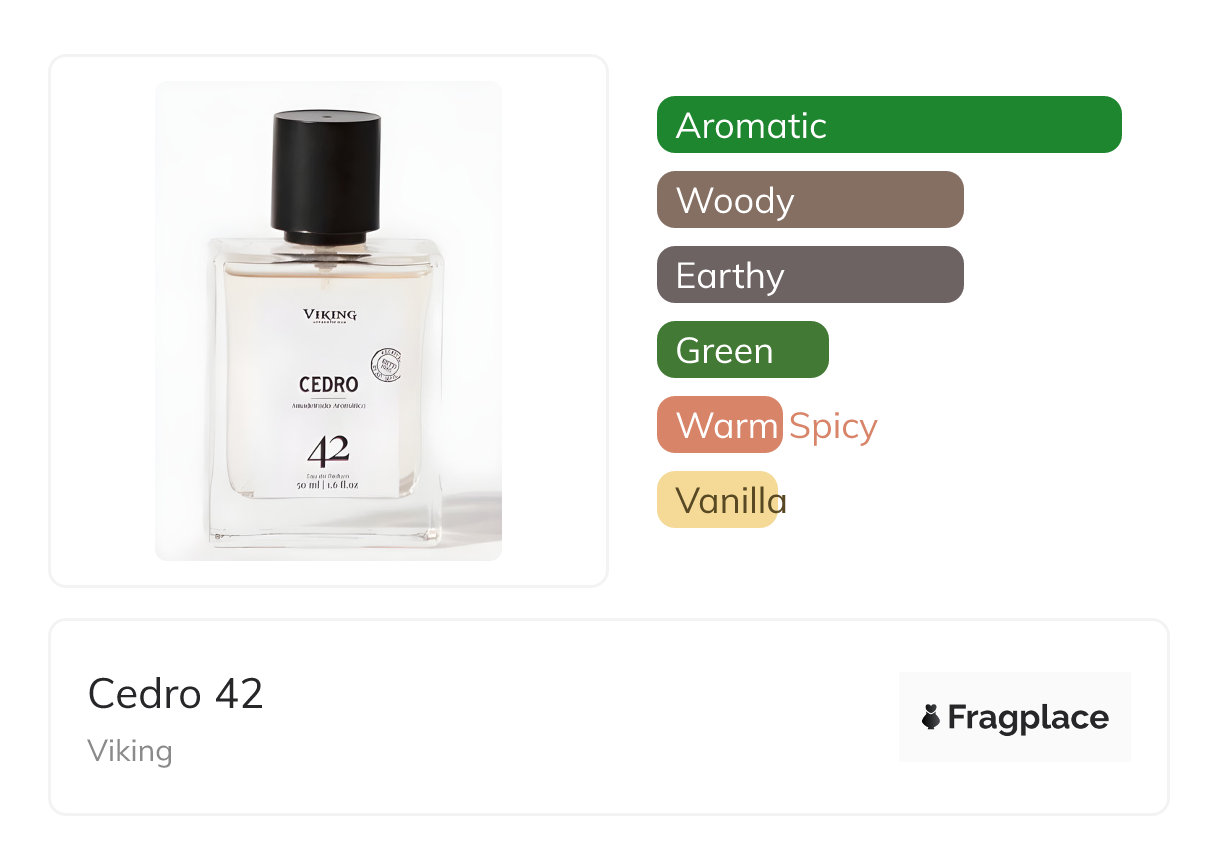Click the number 42 on bottle label
The width and height of the screenshot is (1218, 864).
(328, 450)
